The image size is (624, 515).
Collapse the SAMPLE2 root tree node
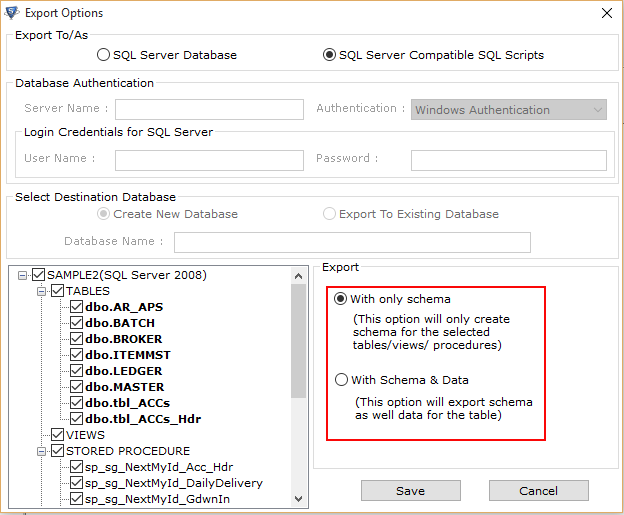(23, 275)
